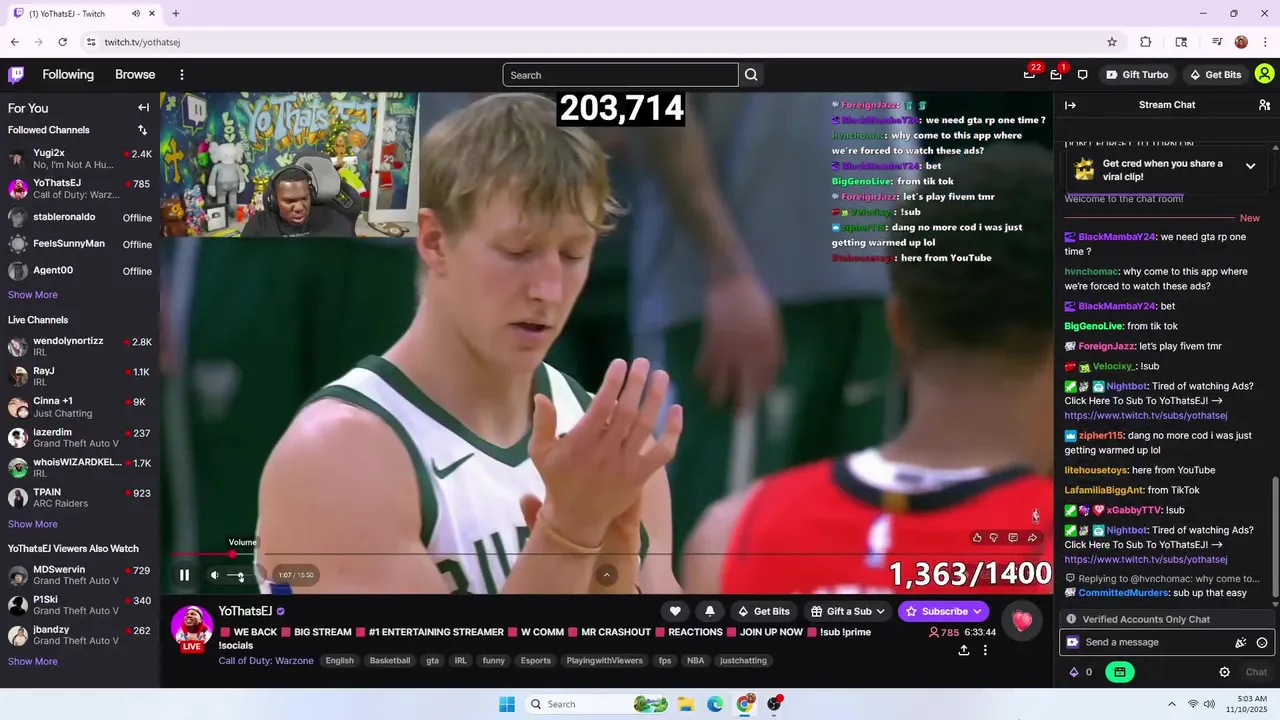Open File Explorer from the taskbar
The height and width of the screenshot is (720, 1280).
pos(686,704)
